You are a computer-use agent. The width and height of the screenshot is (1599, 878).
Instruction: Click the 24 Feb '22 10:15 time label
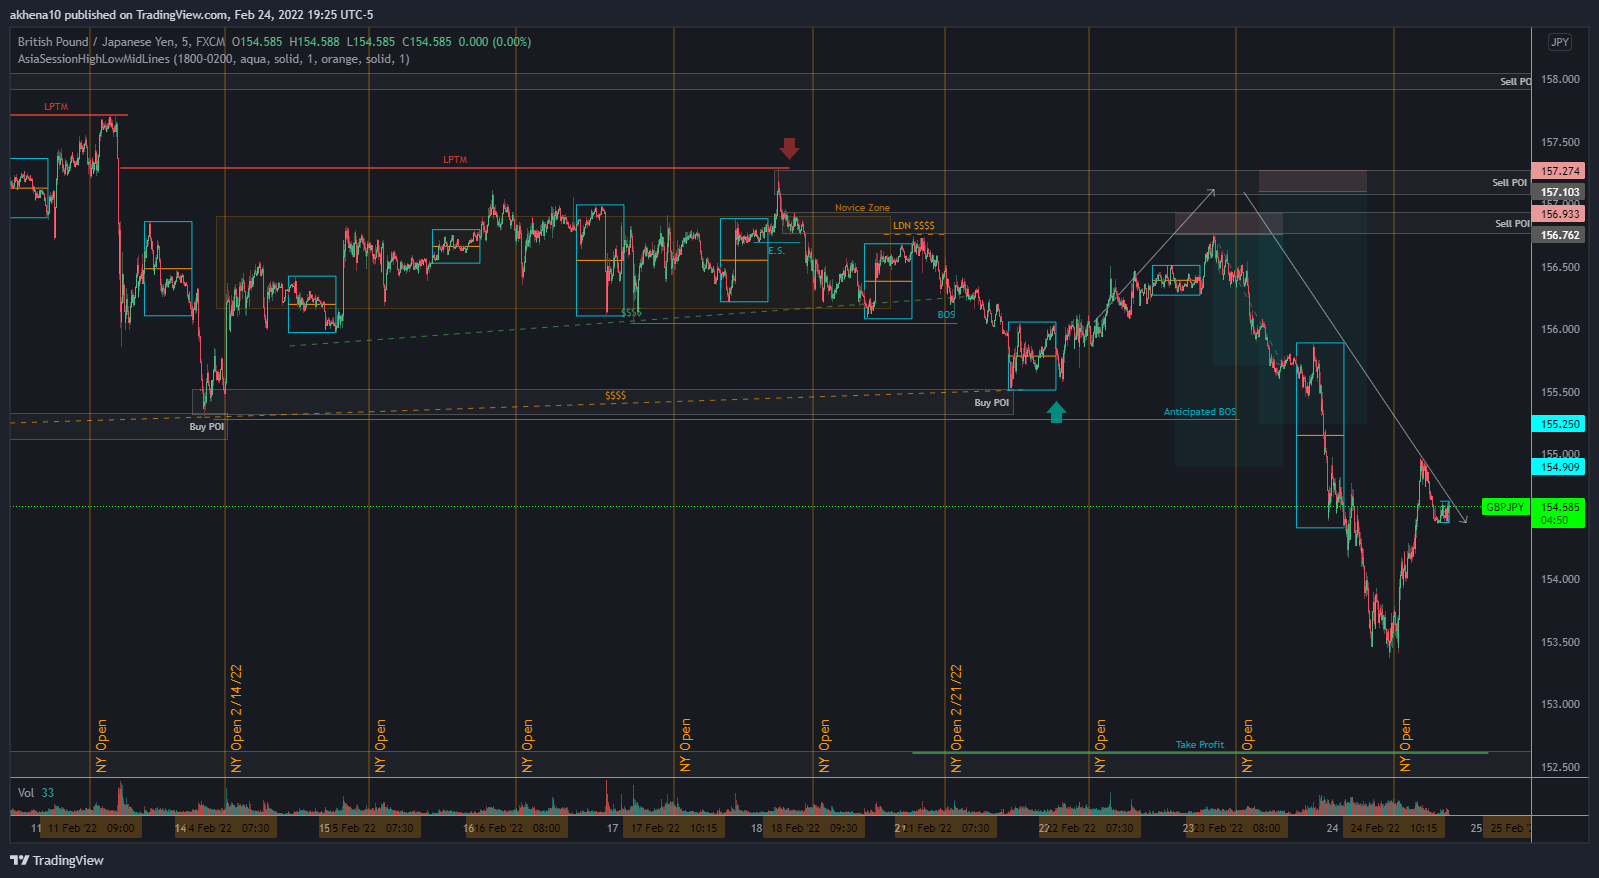pyautogui.click(x=1393, y=828)
